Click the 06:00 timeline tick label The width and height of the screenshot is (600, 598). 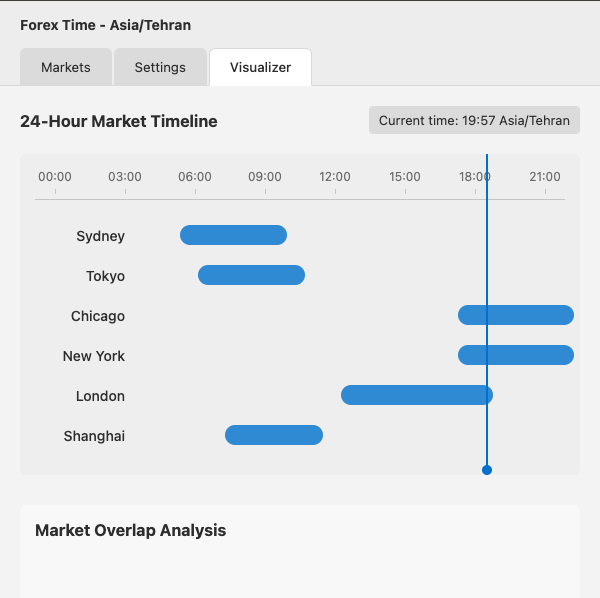195,177
